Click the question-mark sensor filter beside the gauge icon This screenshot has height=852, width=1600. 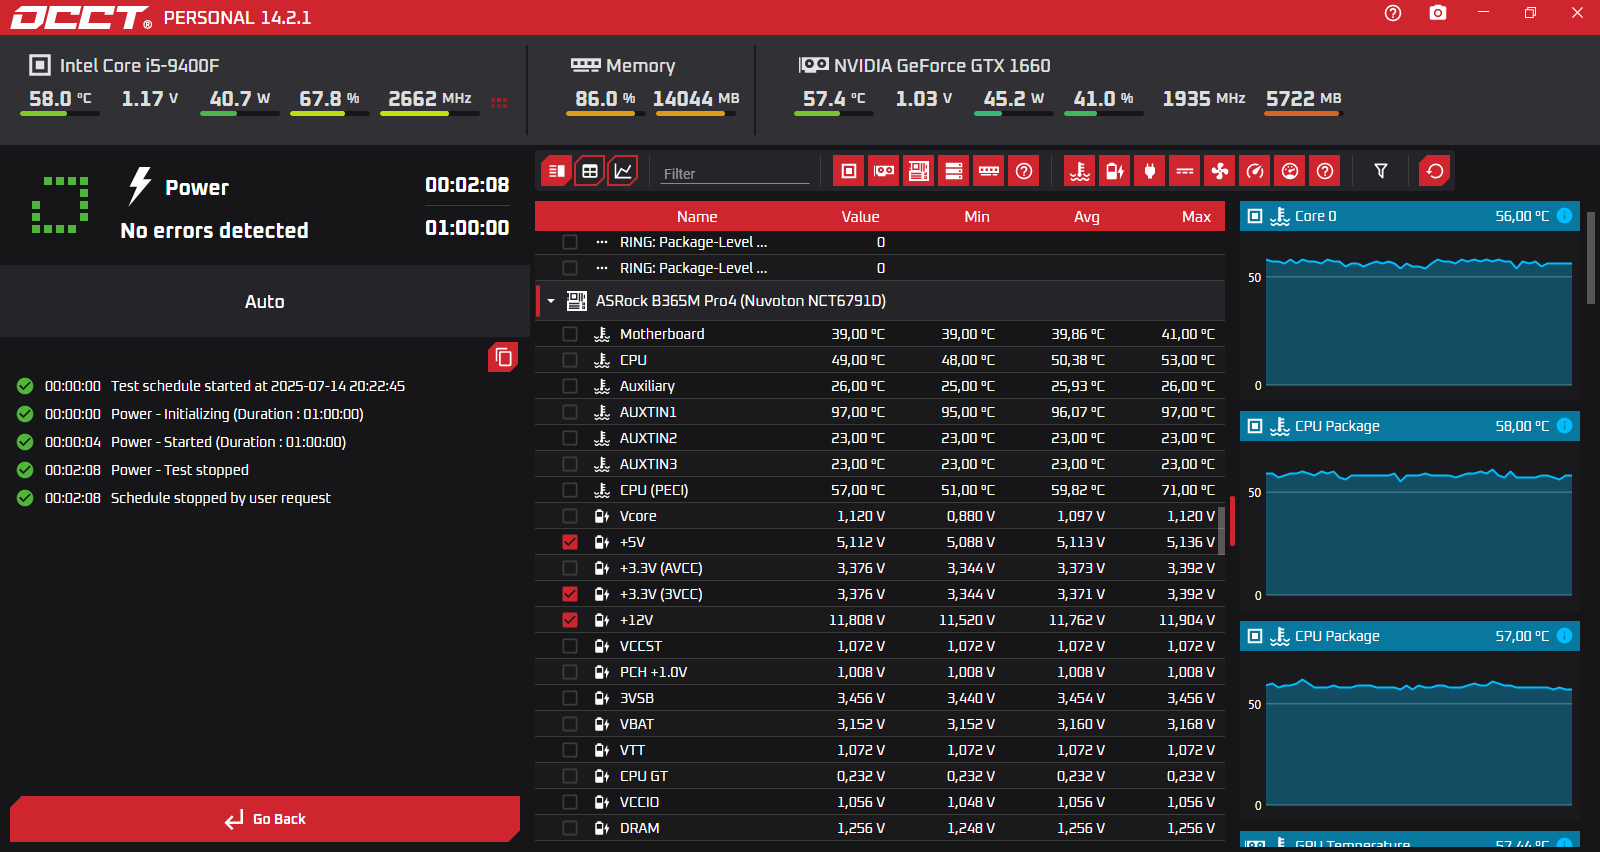[1325, 171]
